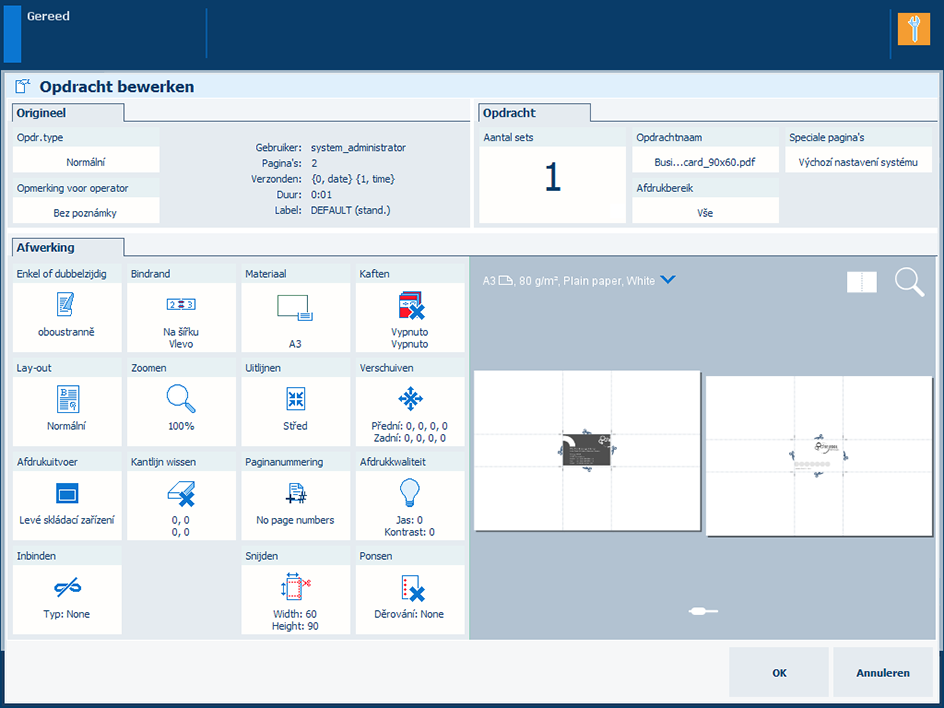Open the Zoomen 100% setting
The image size is (944, 708).
pos(181,410)
